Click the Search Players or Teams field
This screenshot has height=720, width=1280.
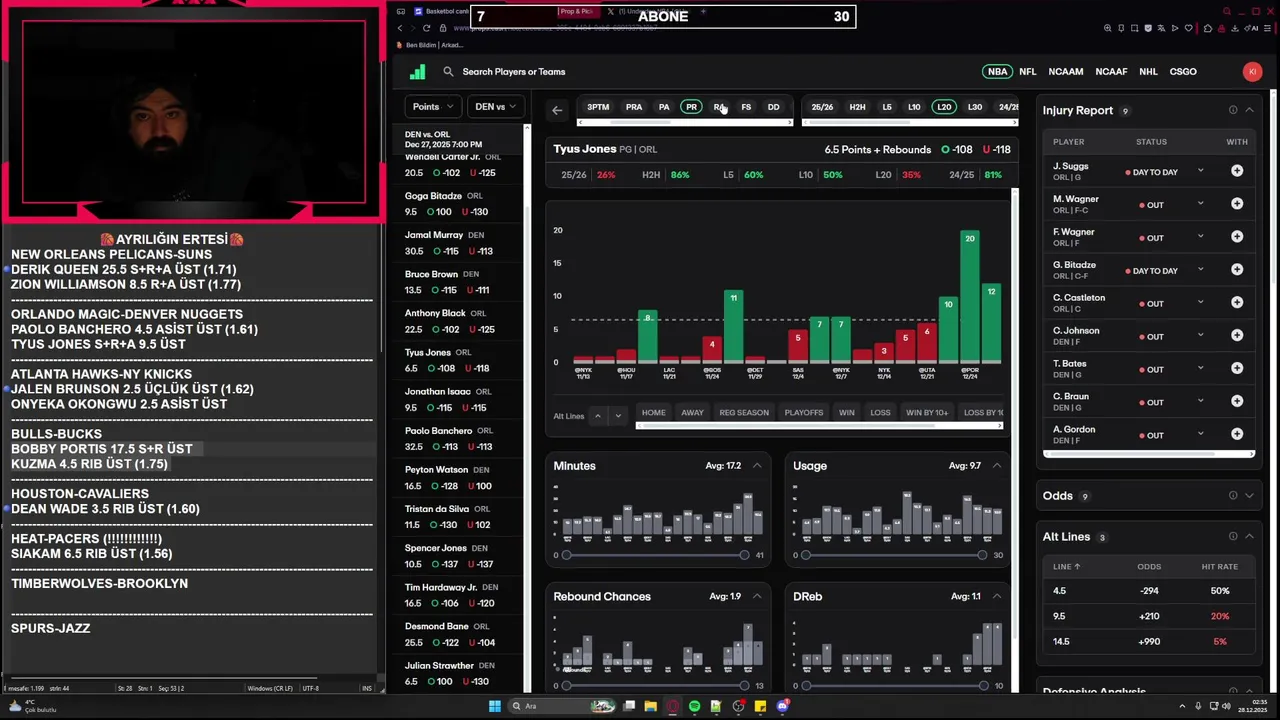pos(514,72)
